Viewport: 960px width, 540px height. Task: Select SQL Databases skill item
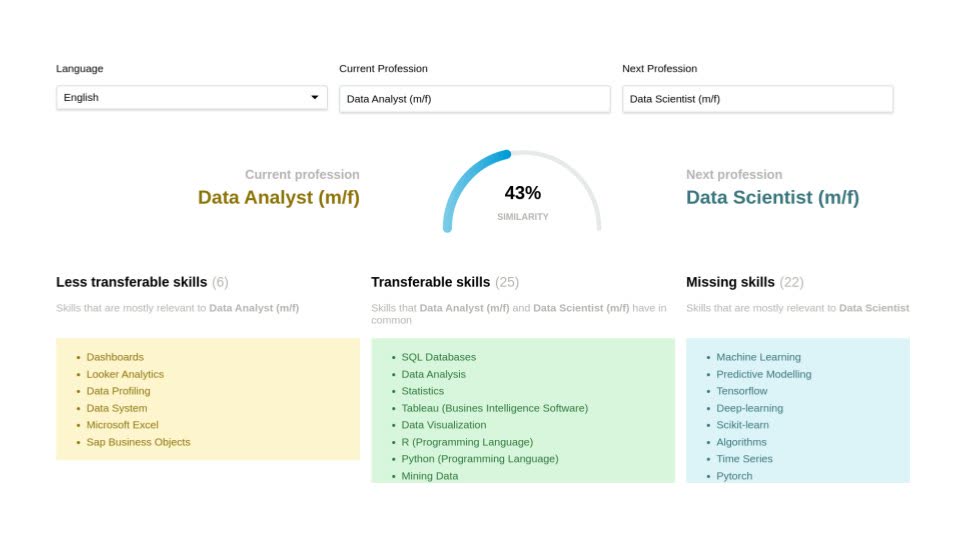click(438, 357)
